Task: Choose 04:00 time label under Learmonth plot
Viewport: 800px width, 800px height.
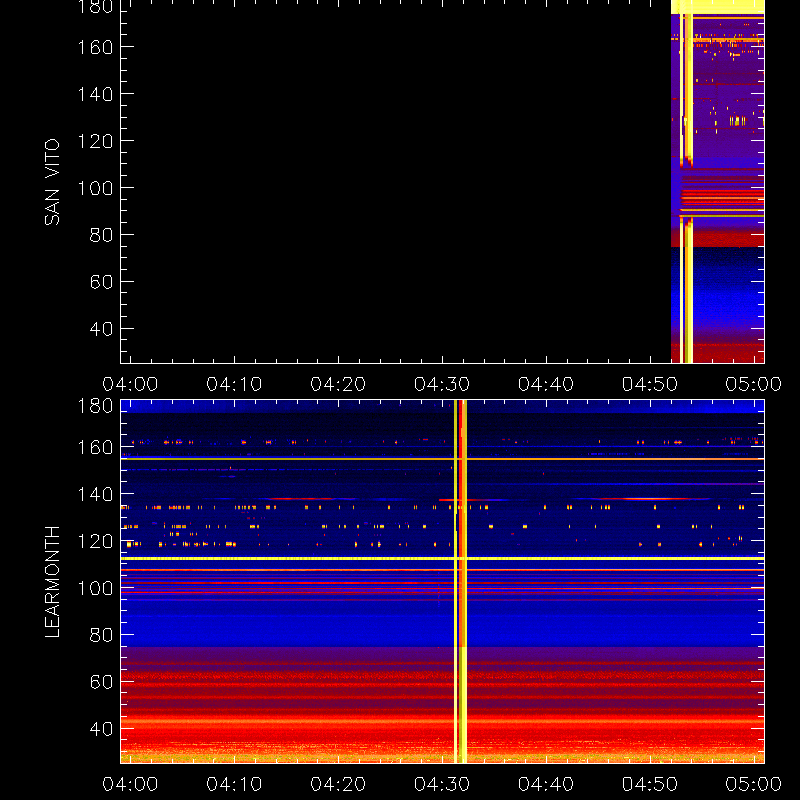Action: pyautogui.click(x=130, y=784)
